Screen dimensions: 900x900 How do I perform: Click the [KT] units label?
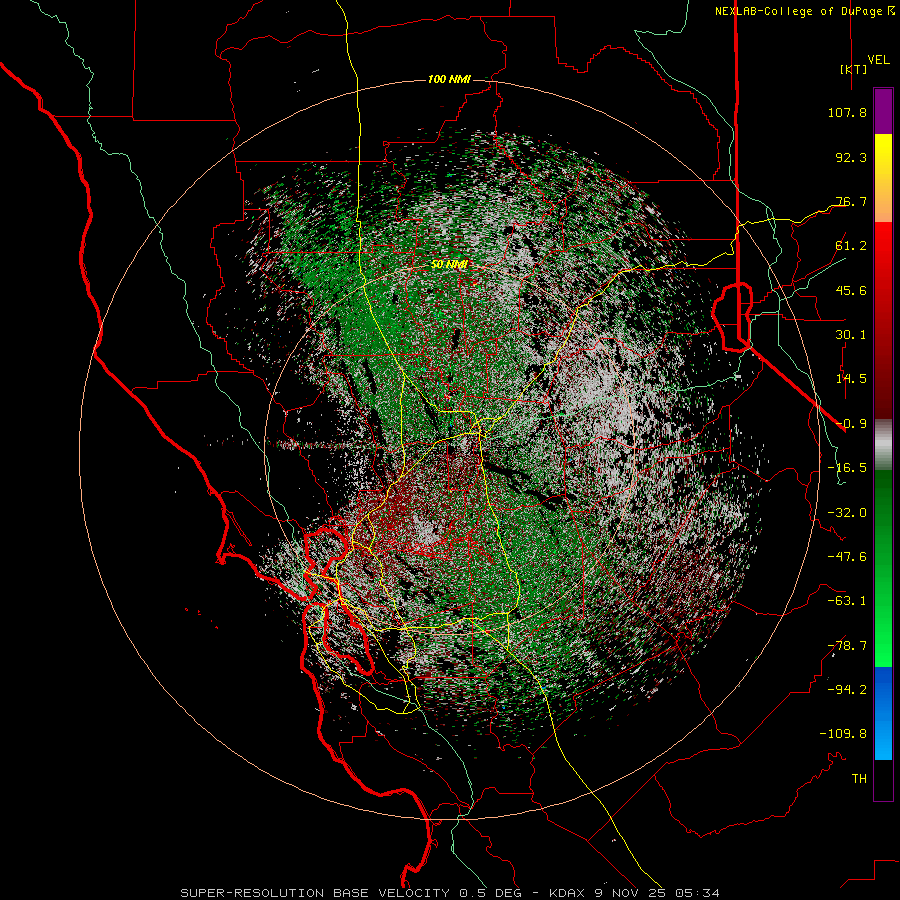point(853,69)
